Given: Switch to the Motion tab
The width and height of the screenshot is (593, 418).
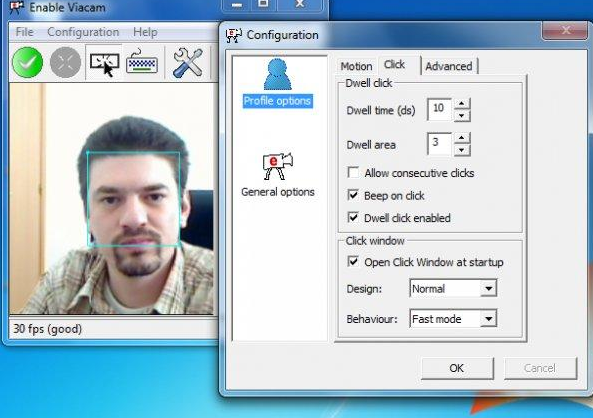Looking at the screenshot, I should tap(356, 67).
